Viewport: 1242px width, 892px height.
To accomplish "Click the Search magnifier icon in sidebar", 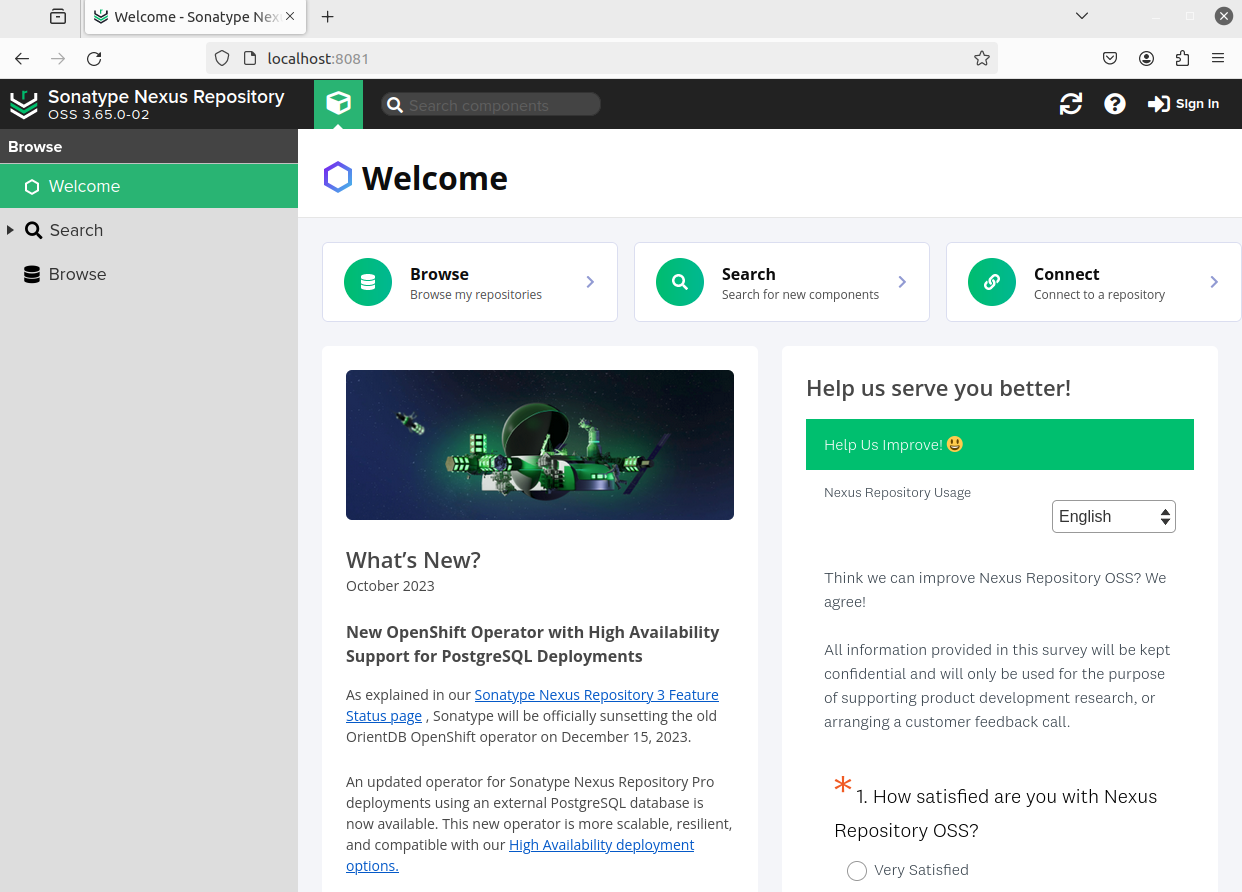I will click(33, 230).
